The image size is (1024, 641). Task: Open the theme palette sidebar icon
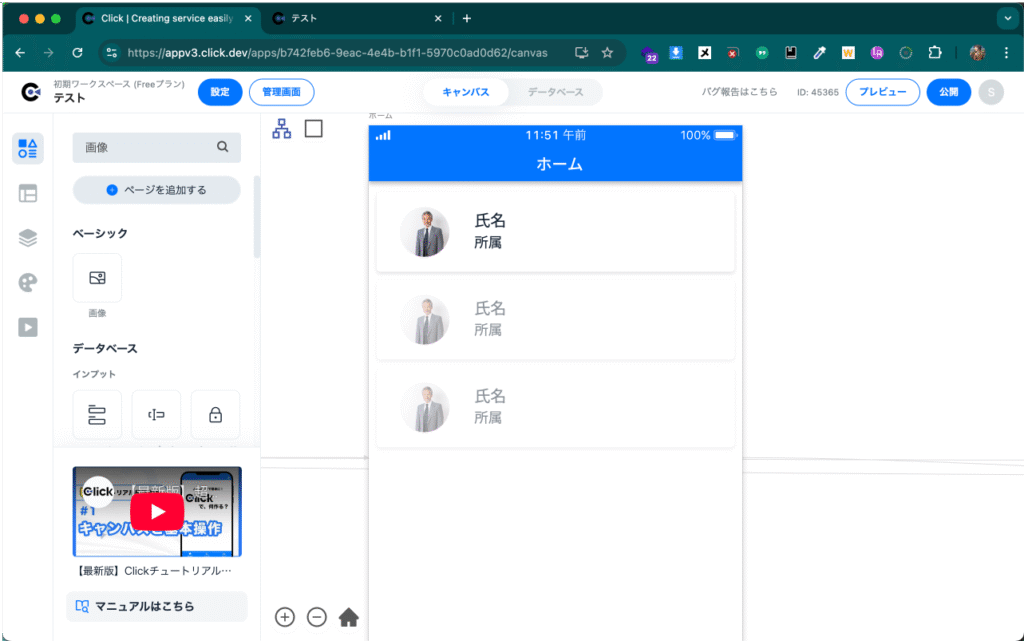pyautogui.click(x=27, y=282)
